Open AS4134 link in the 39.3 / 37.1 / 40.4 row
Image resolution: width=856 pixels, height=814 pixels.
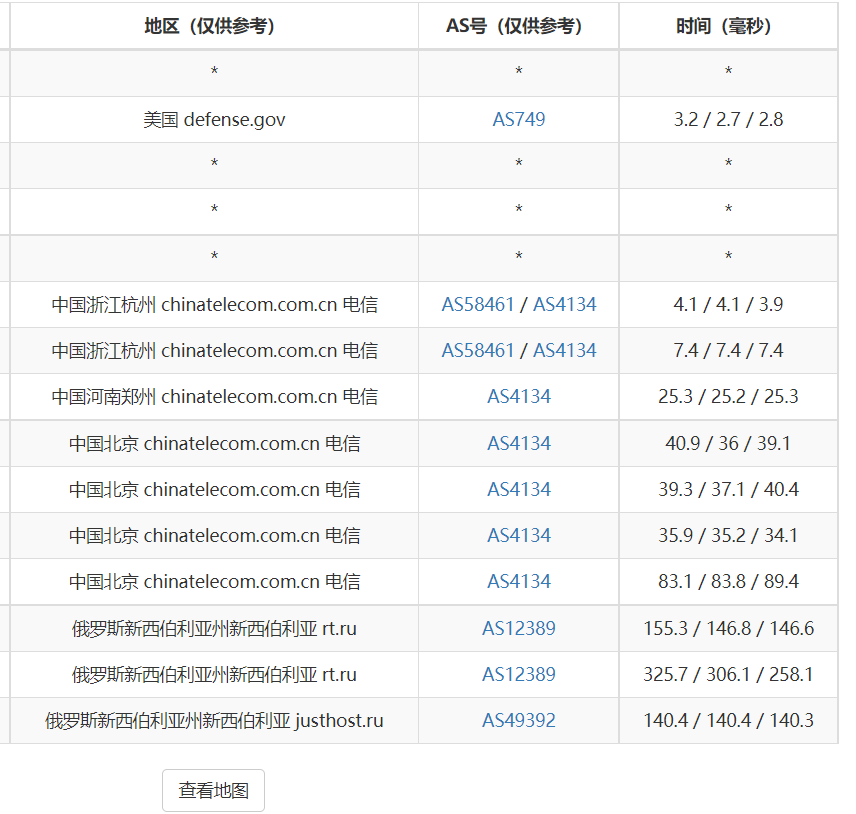[519, 489]
